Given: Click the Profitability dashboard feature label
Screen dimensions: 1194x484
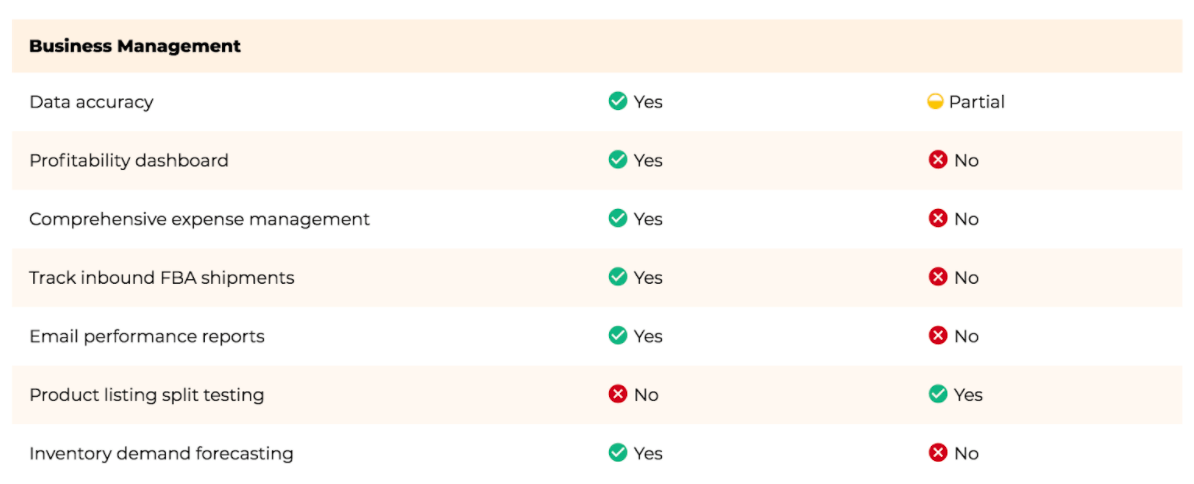Looking at the screenshot, I should (x=129, y=161).
